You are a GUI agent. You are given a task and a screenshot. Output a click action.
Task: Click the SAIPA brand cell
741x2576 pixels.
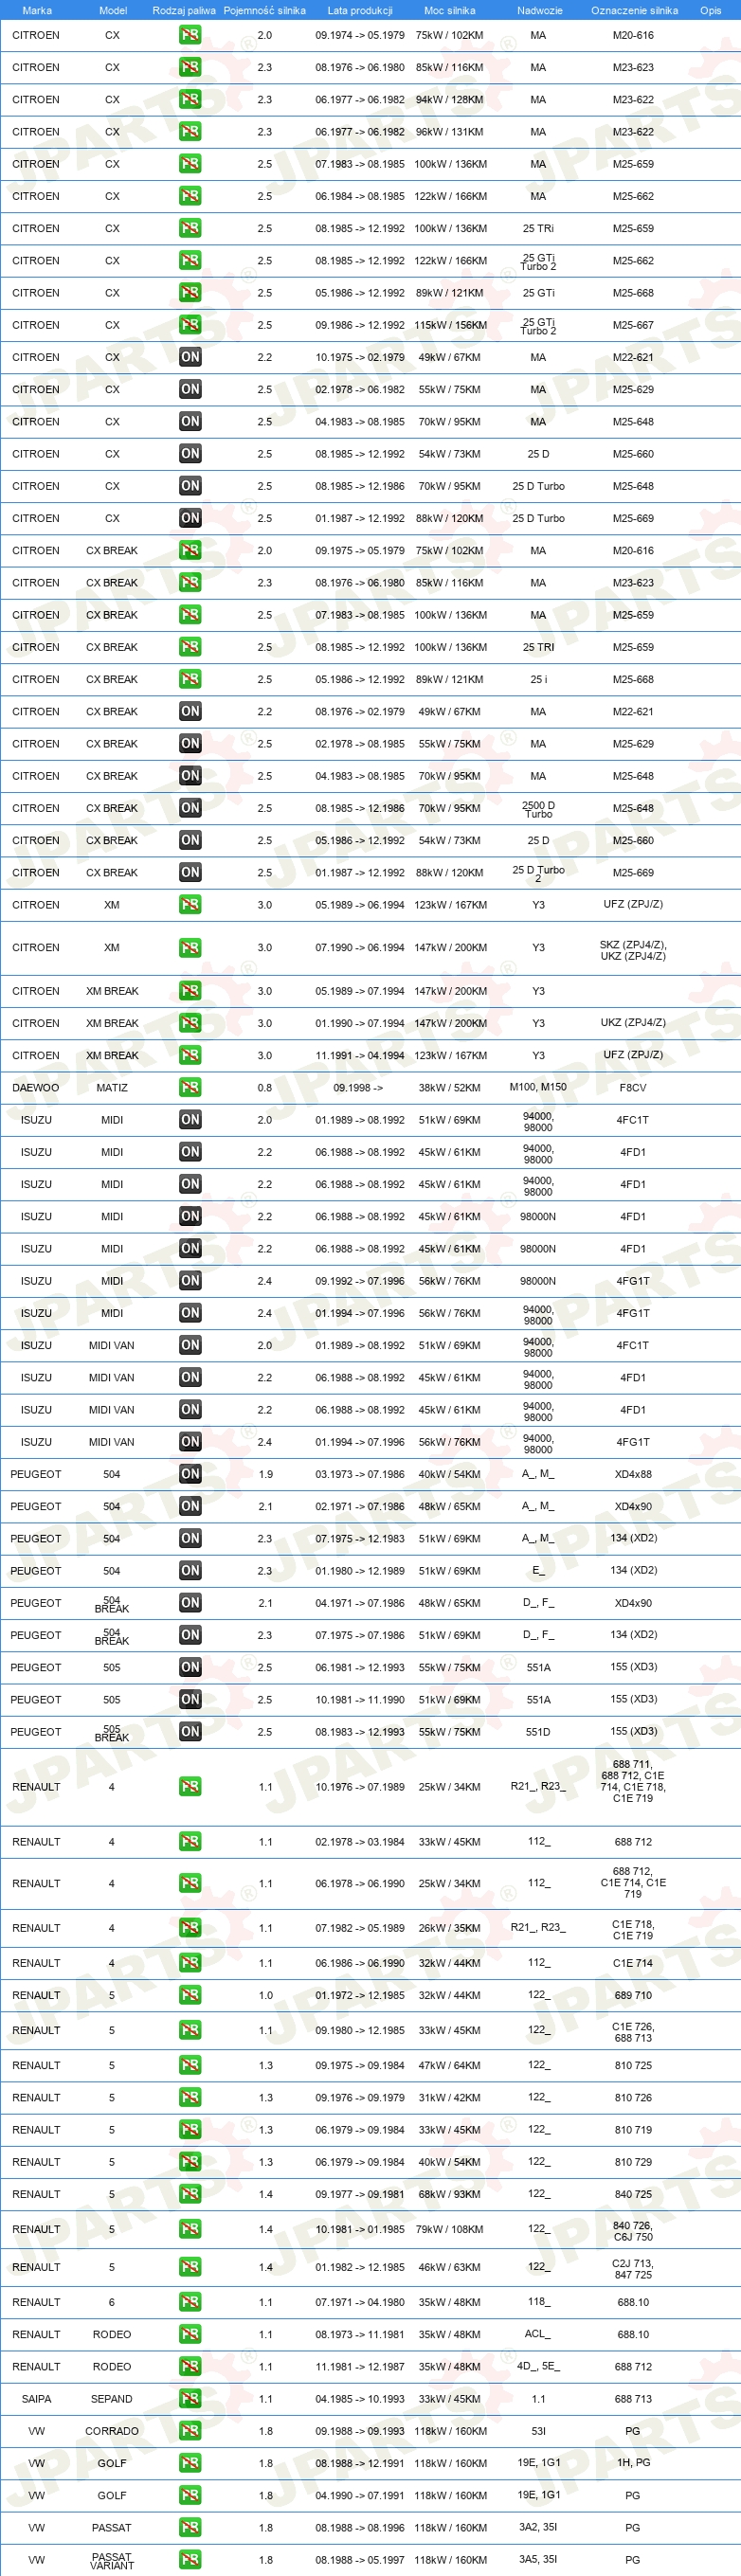(36, 2398)
